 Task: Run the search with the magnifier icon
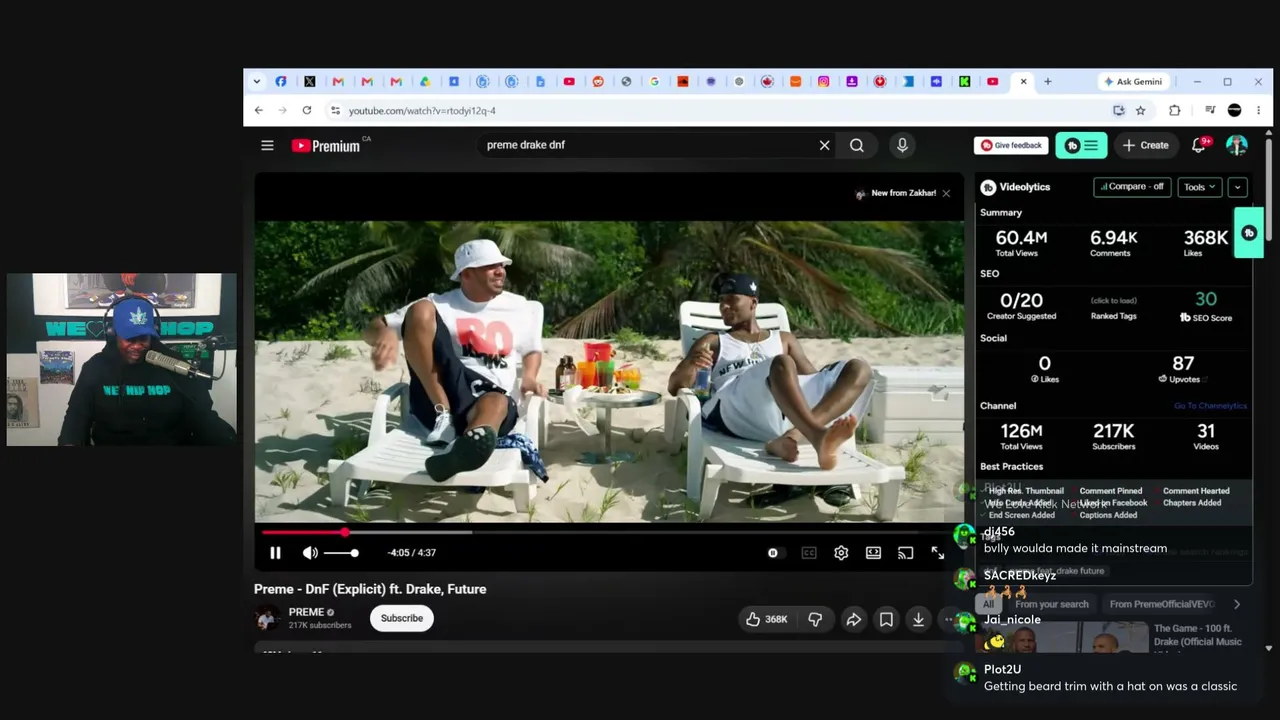point(857,145)
